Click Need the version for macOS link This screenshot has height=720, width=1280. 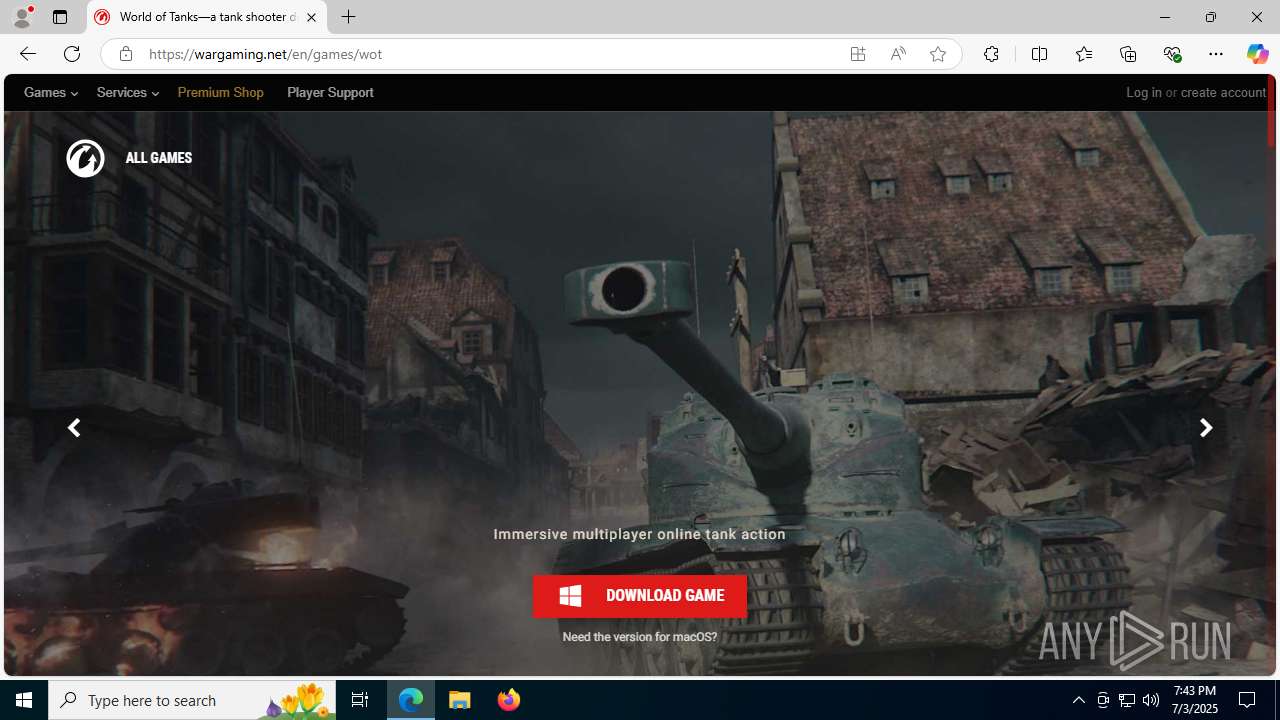tap(640, 637)
